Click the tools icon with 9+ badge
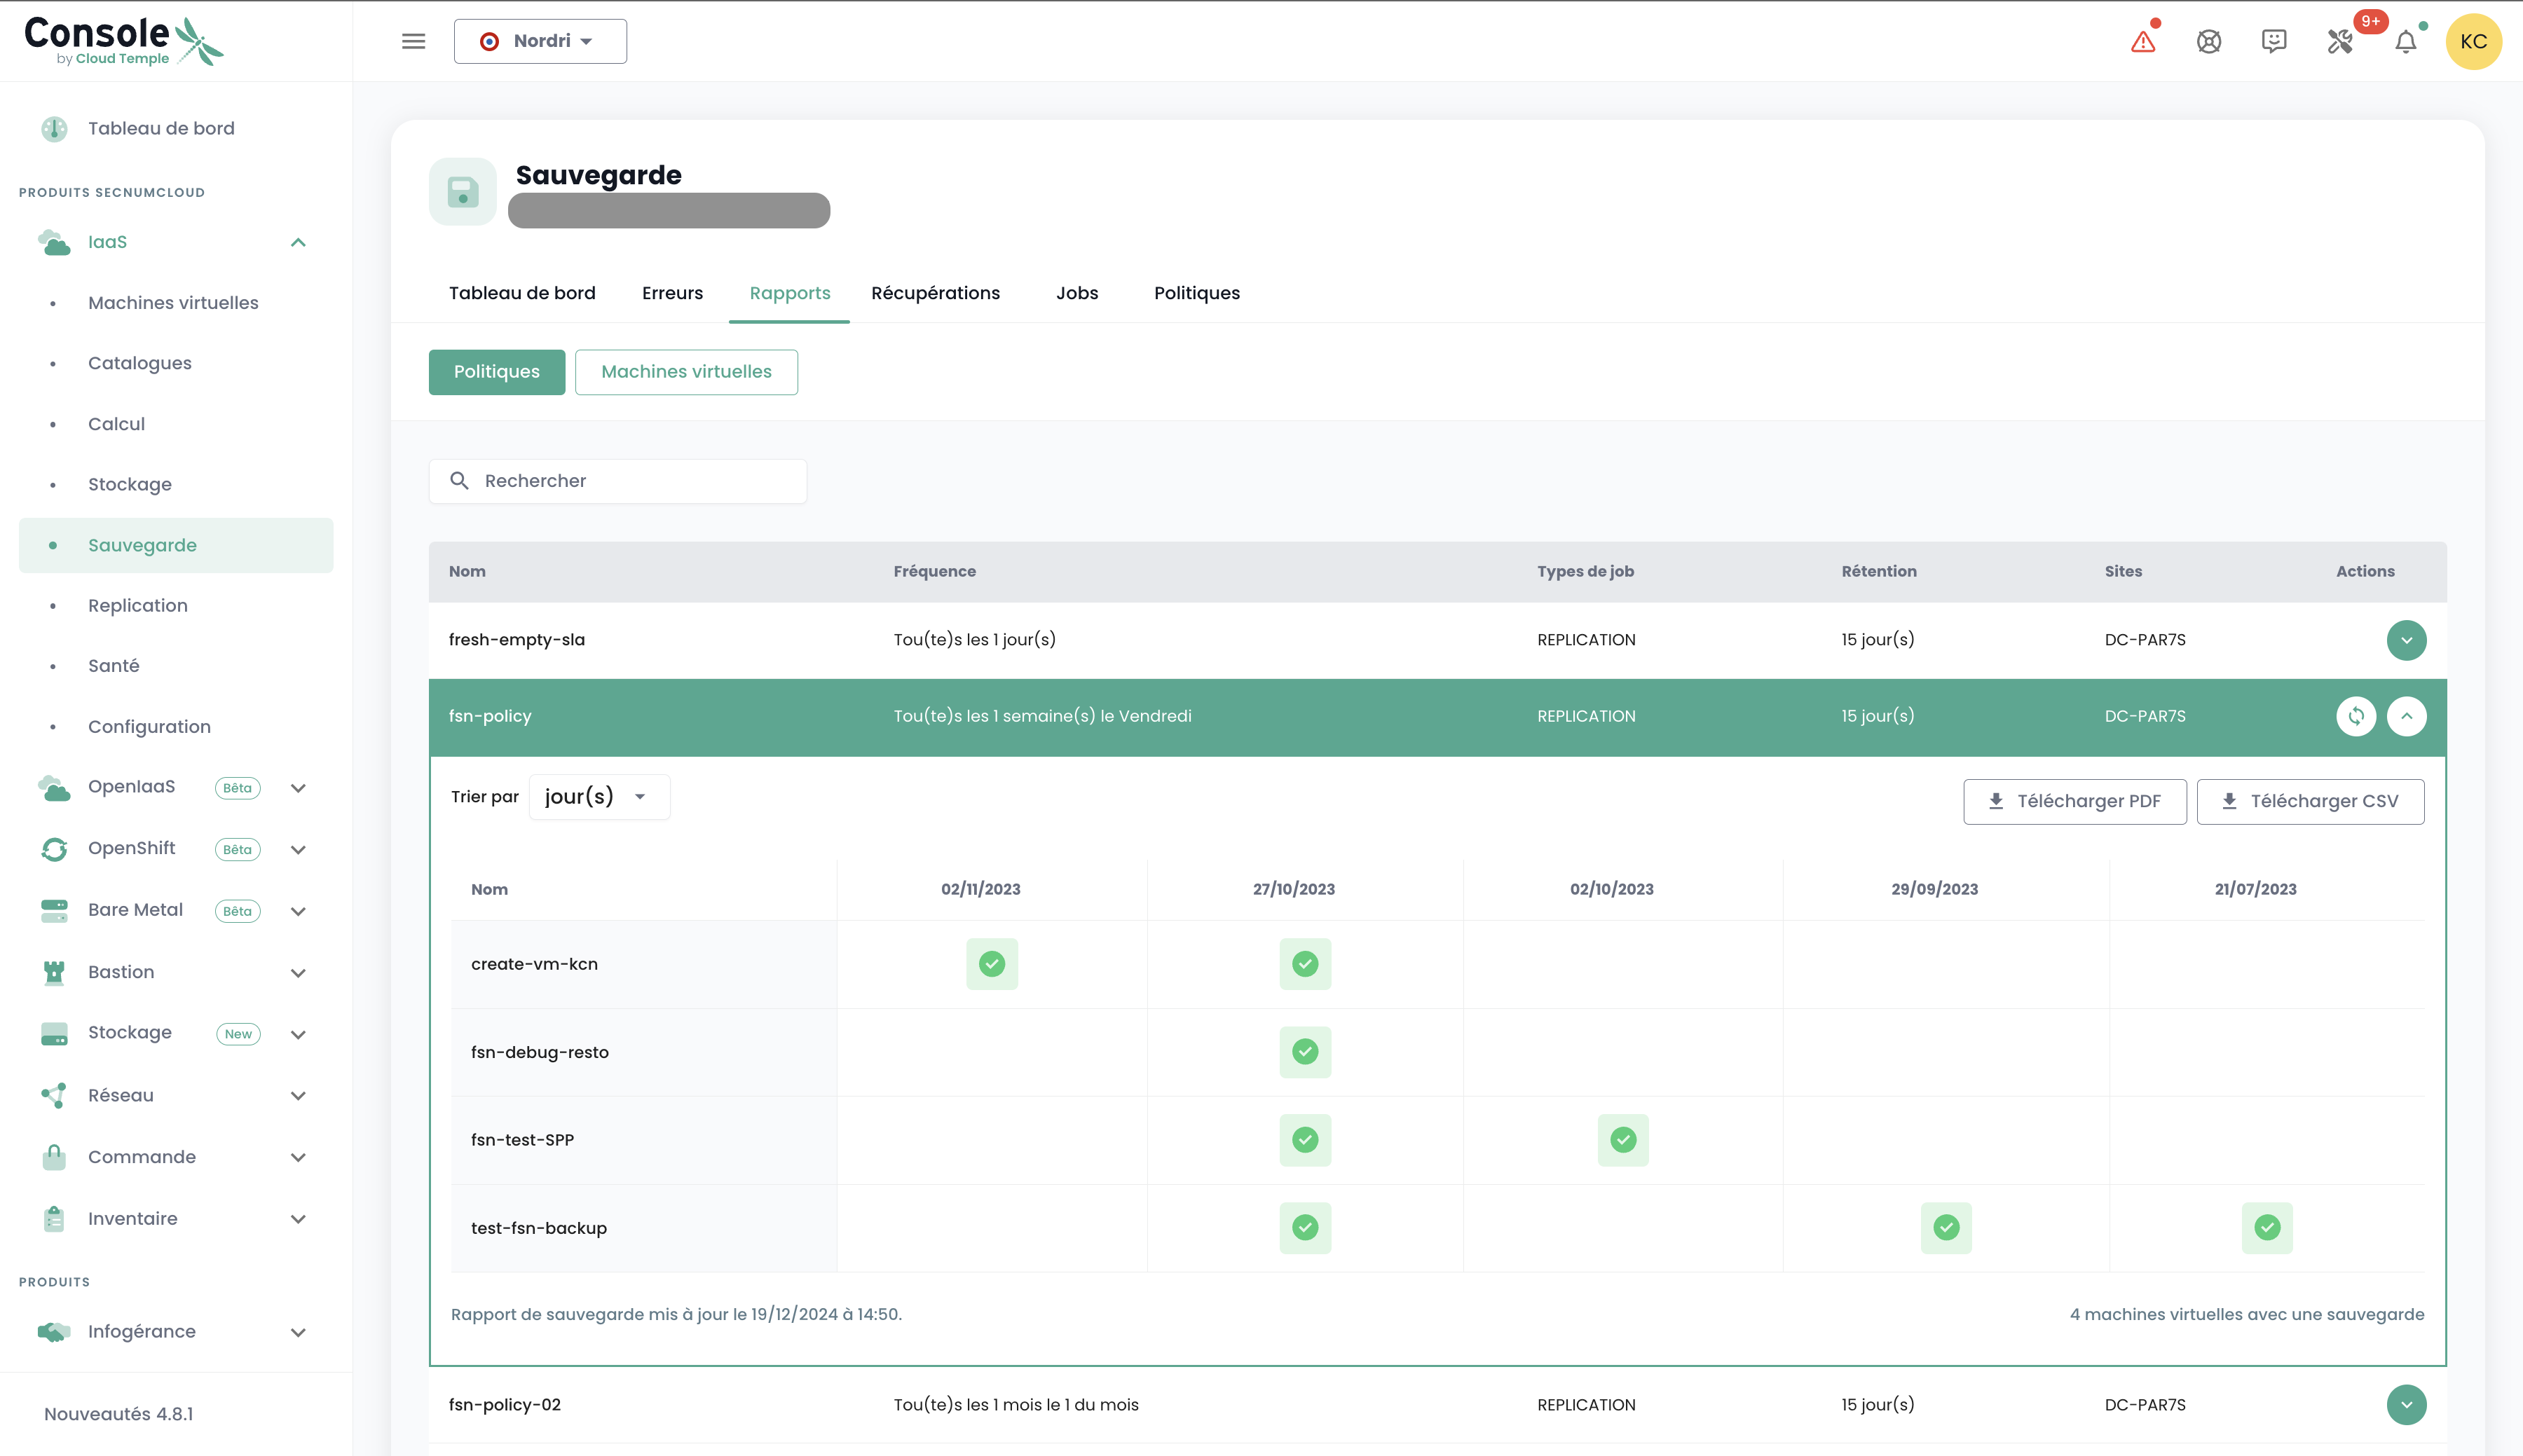This screenshot has height=1456, width=2523. pos(2340,42)
